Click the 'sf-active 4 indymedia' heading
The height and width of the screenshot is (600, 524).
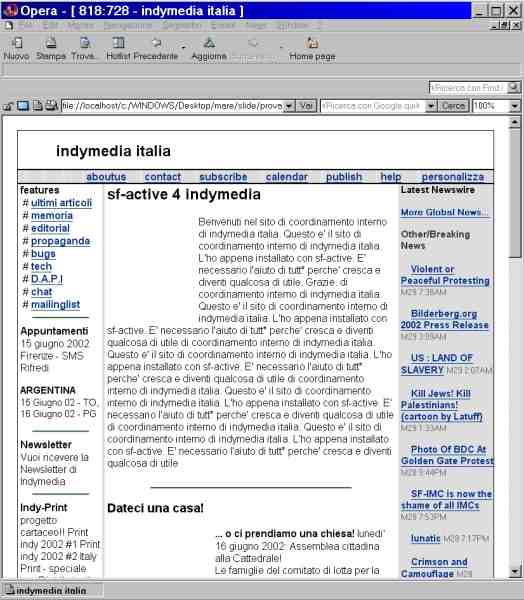(x=184, y=194)
